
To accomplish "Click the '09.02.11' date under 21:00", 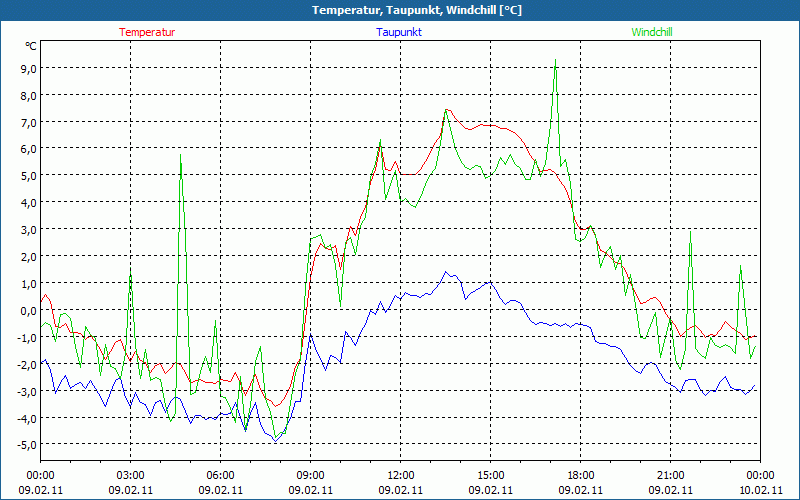I will pos(670,490).
